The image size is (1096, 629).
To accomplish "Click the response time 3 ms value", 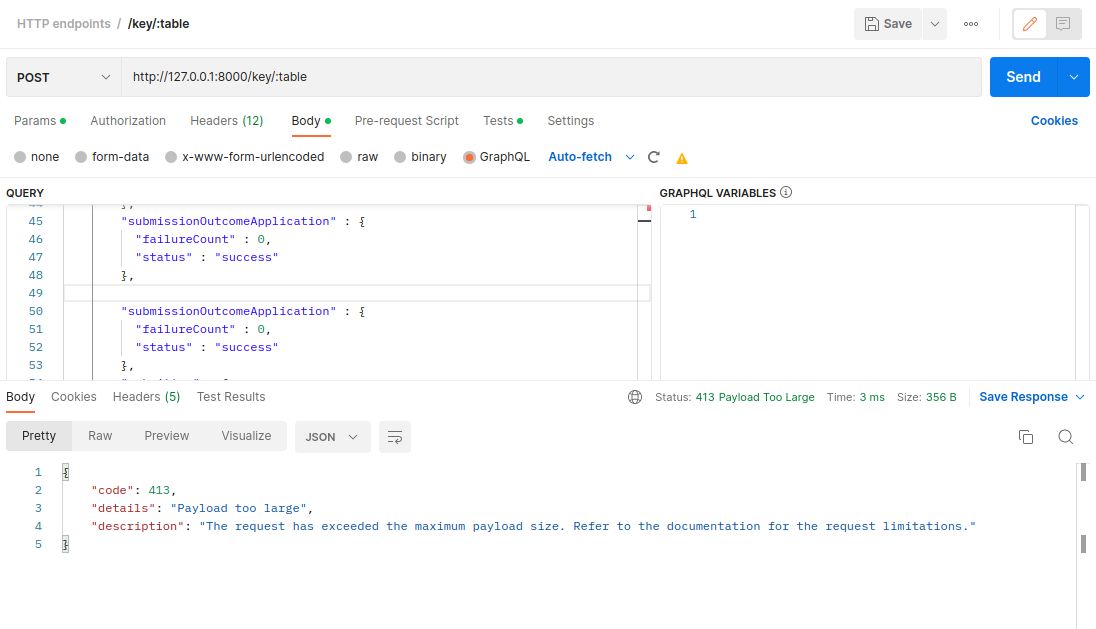I will pyautogui.click(x=872, y=397).
